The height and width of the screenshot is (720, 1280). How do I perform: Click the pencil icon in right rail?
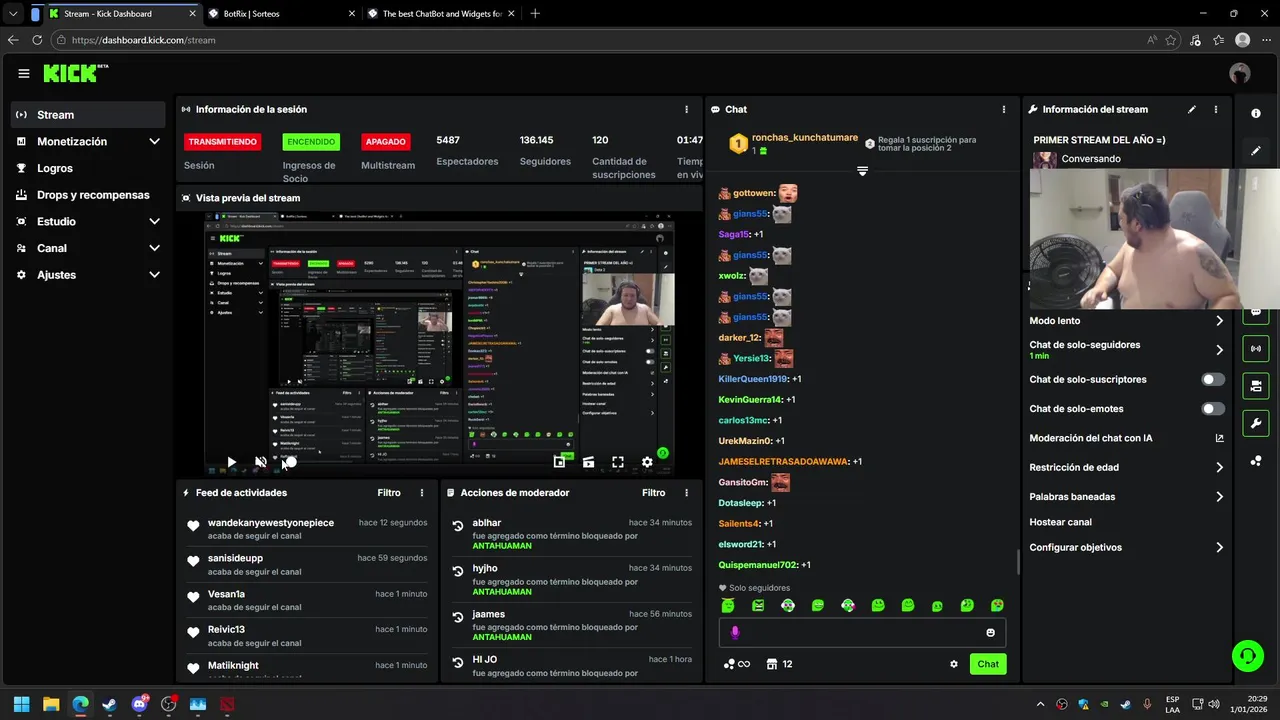point(1256,151)
